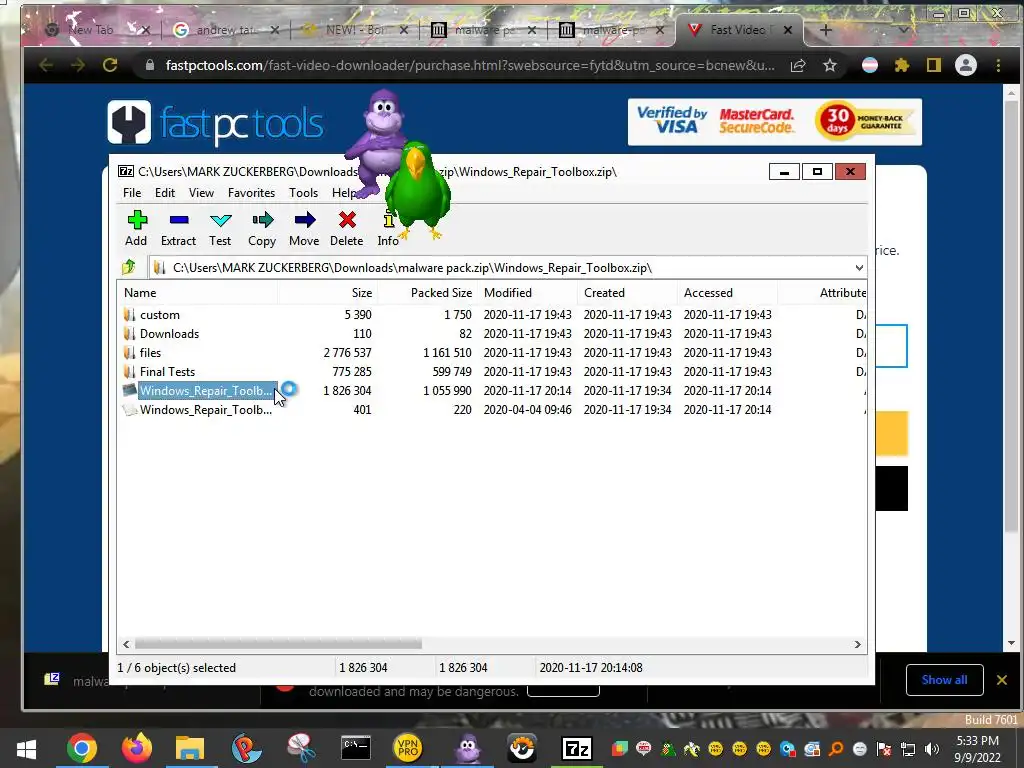The width and height of the screenshot is (1024, 768).
Task: Sort by Packed Size column
Action: [428, 293]
